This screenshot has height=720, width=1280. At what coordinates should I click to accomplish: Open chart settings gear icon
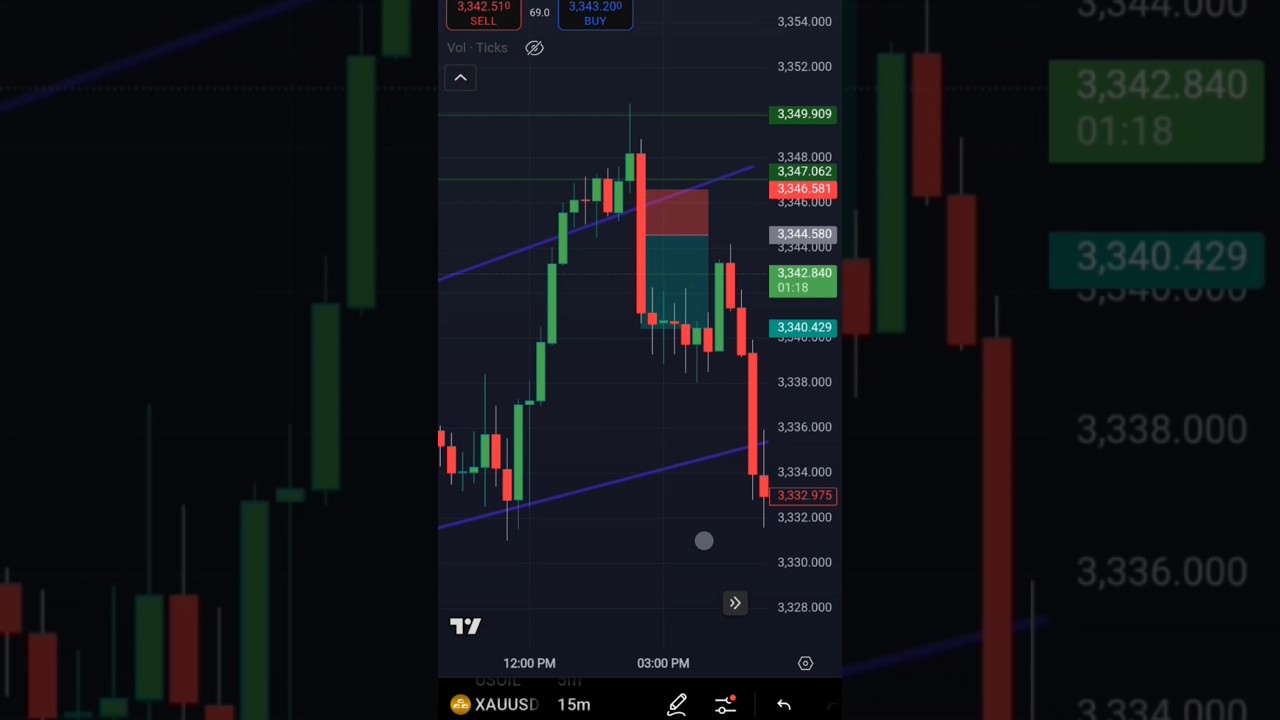tap(805, 663)
